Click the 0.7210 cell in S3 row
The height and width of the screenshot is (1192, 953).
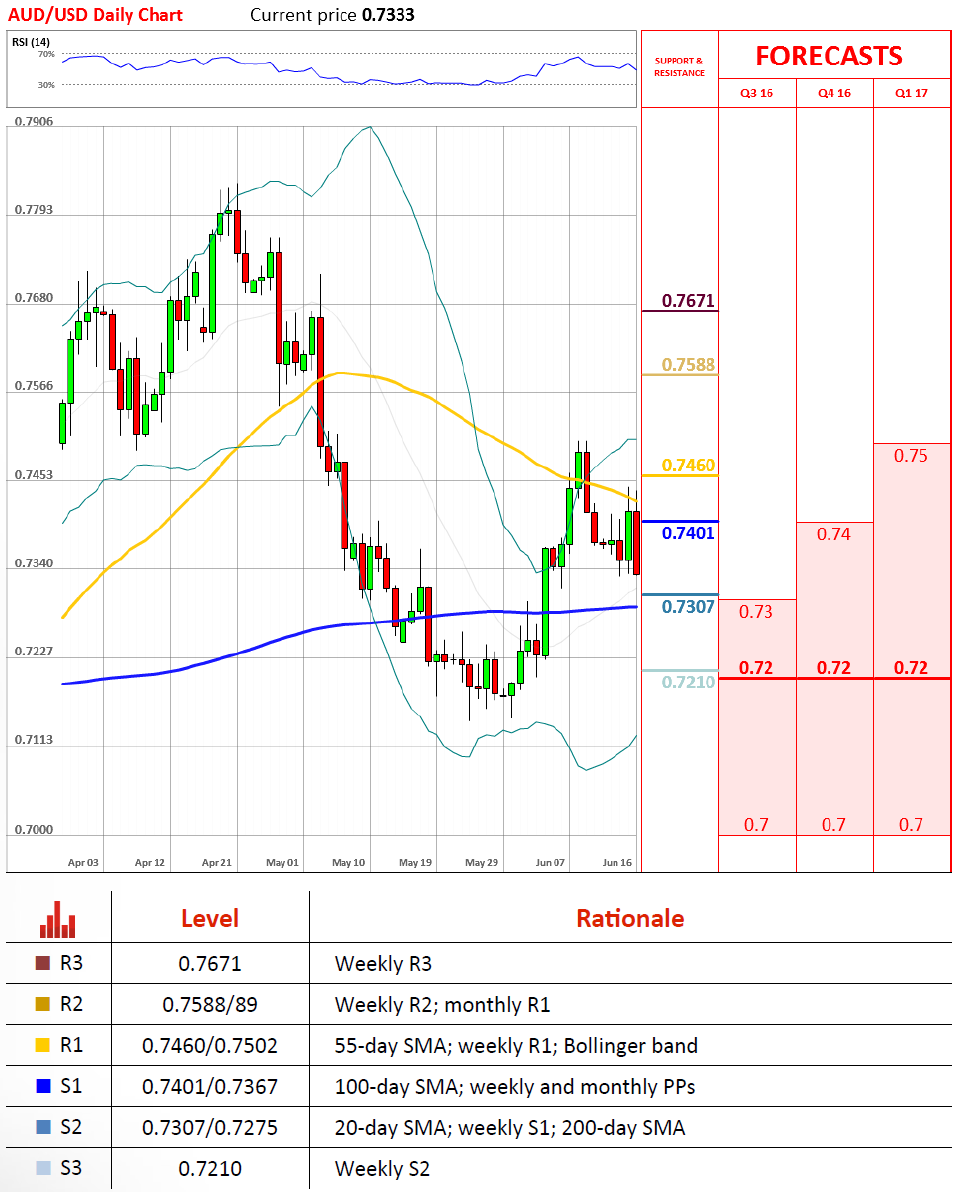210,1169
